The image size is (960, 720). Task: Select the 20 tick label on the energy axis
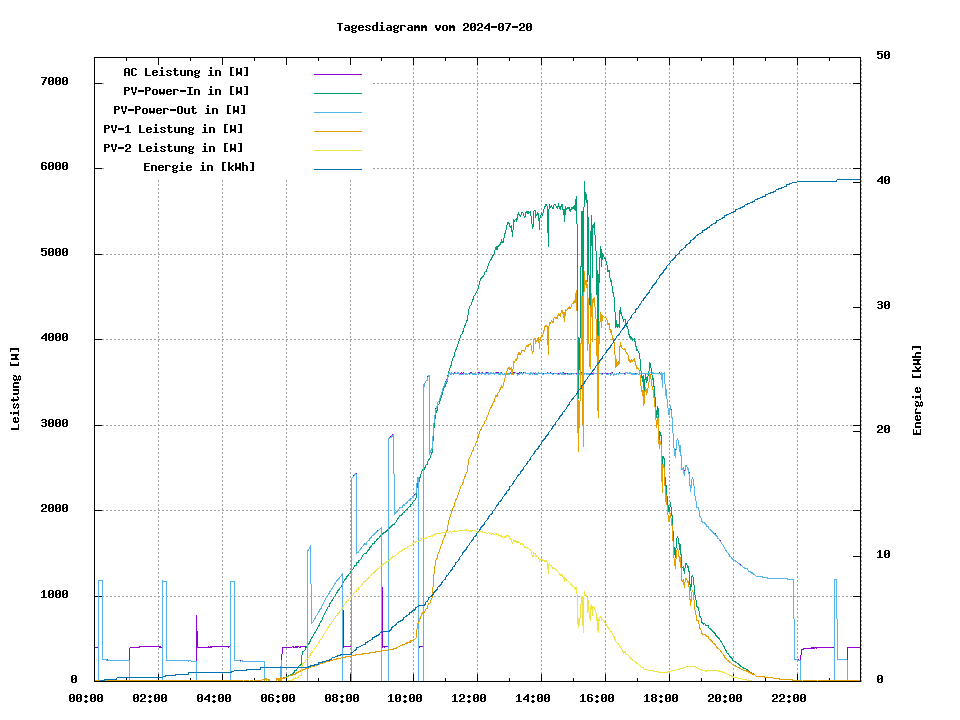883,430
